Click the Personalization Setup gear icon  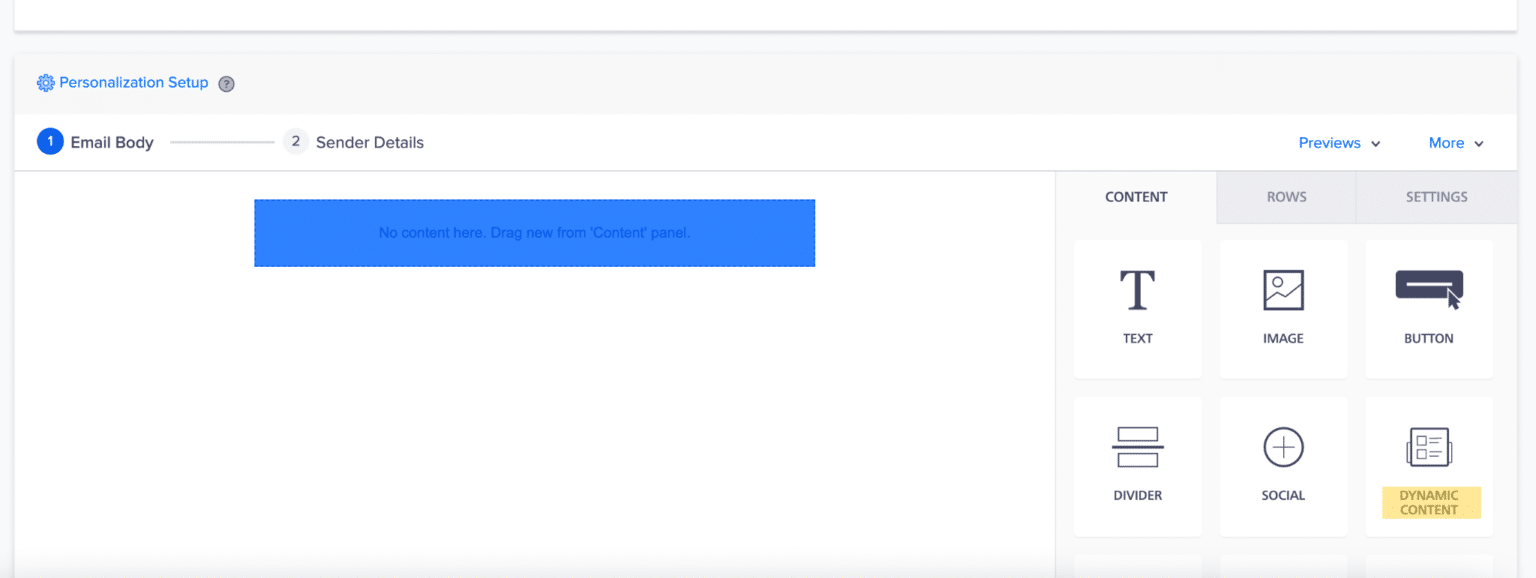45,83
